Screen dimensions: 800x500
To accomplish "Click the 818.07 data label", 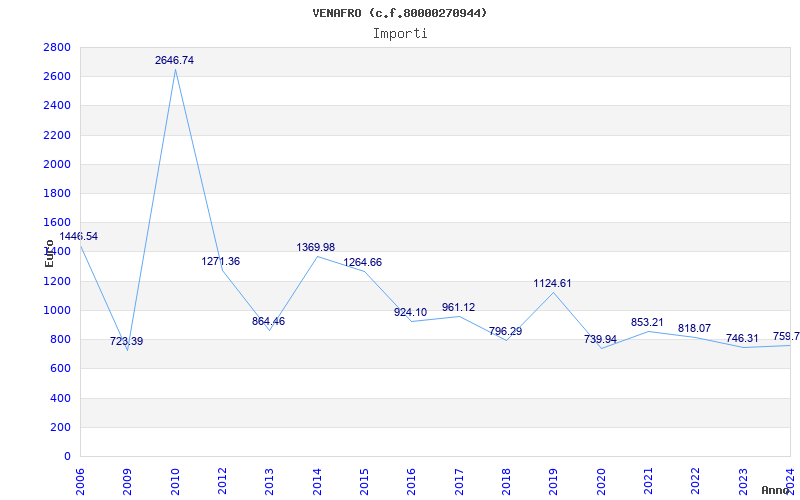I will 694,328.
